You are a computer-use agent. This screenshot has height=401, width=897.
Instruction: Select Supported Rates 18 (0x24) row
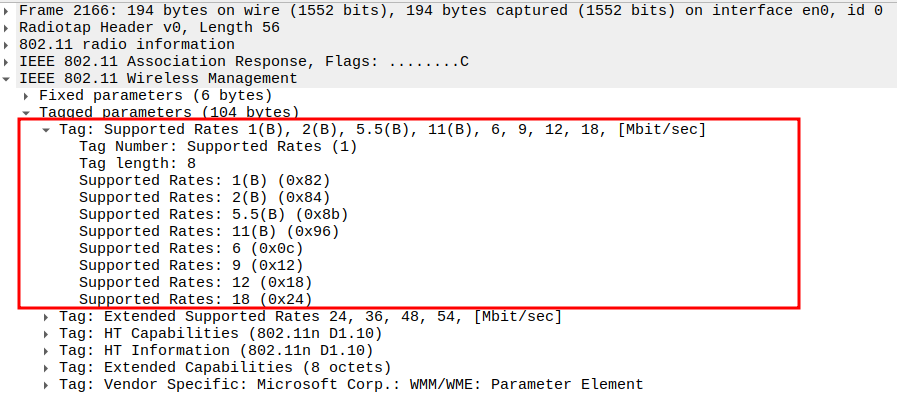[x=195, y=300]
